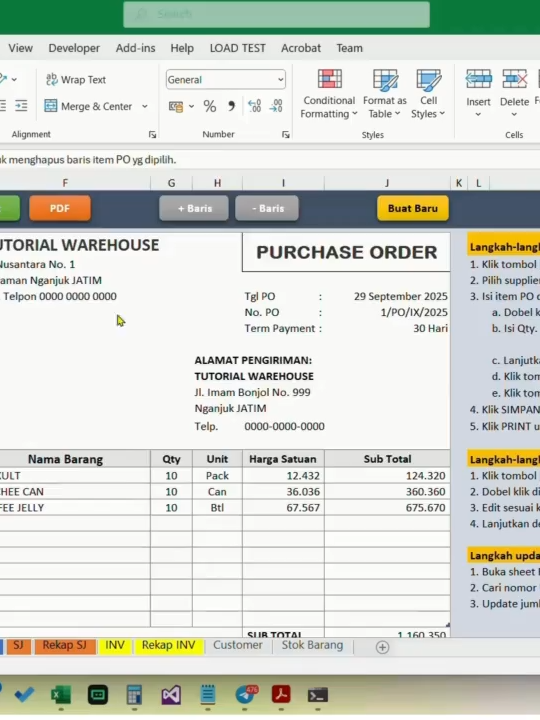
Task: Click the orange PDF button
Action: pos(60,208)
